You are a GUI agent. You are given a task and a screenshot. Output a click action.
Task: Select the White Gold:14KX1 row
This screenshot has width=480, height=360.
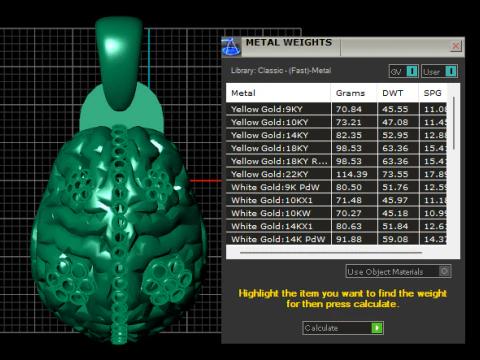(x=336, y=226)
